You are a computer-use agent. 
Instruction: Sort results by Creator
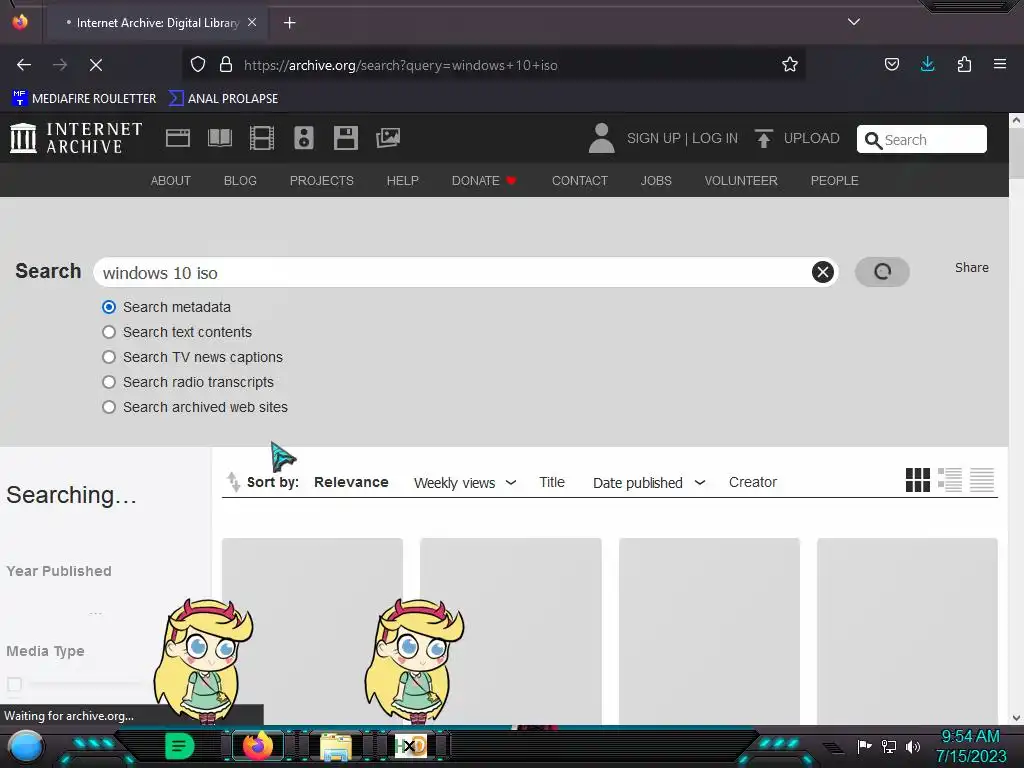click(x=752, y=482)
